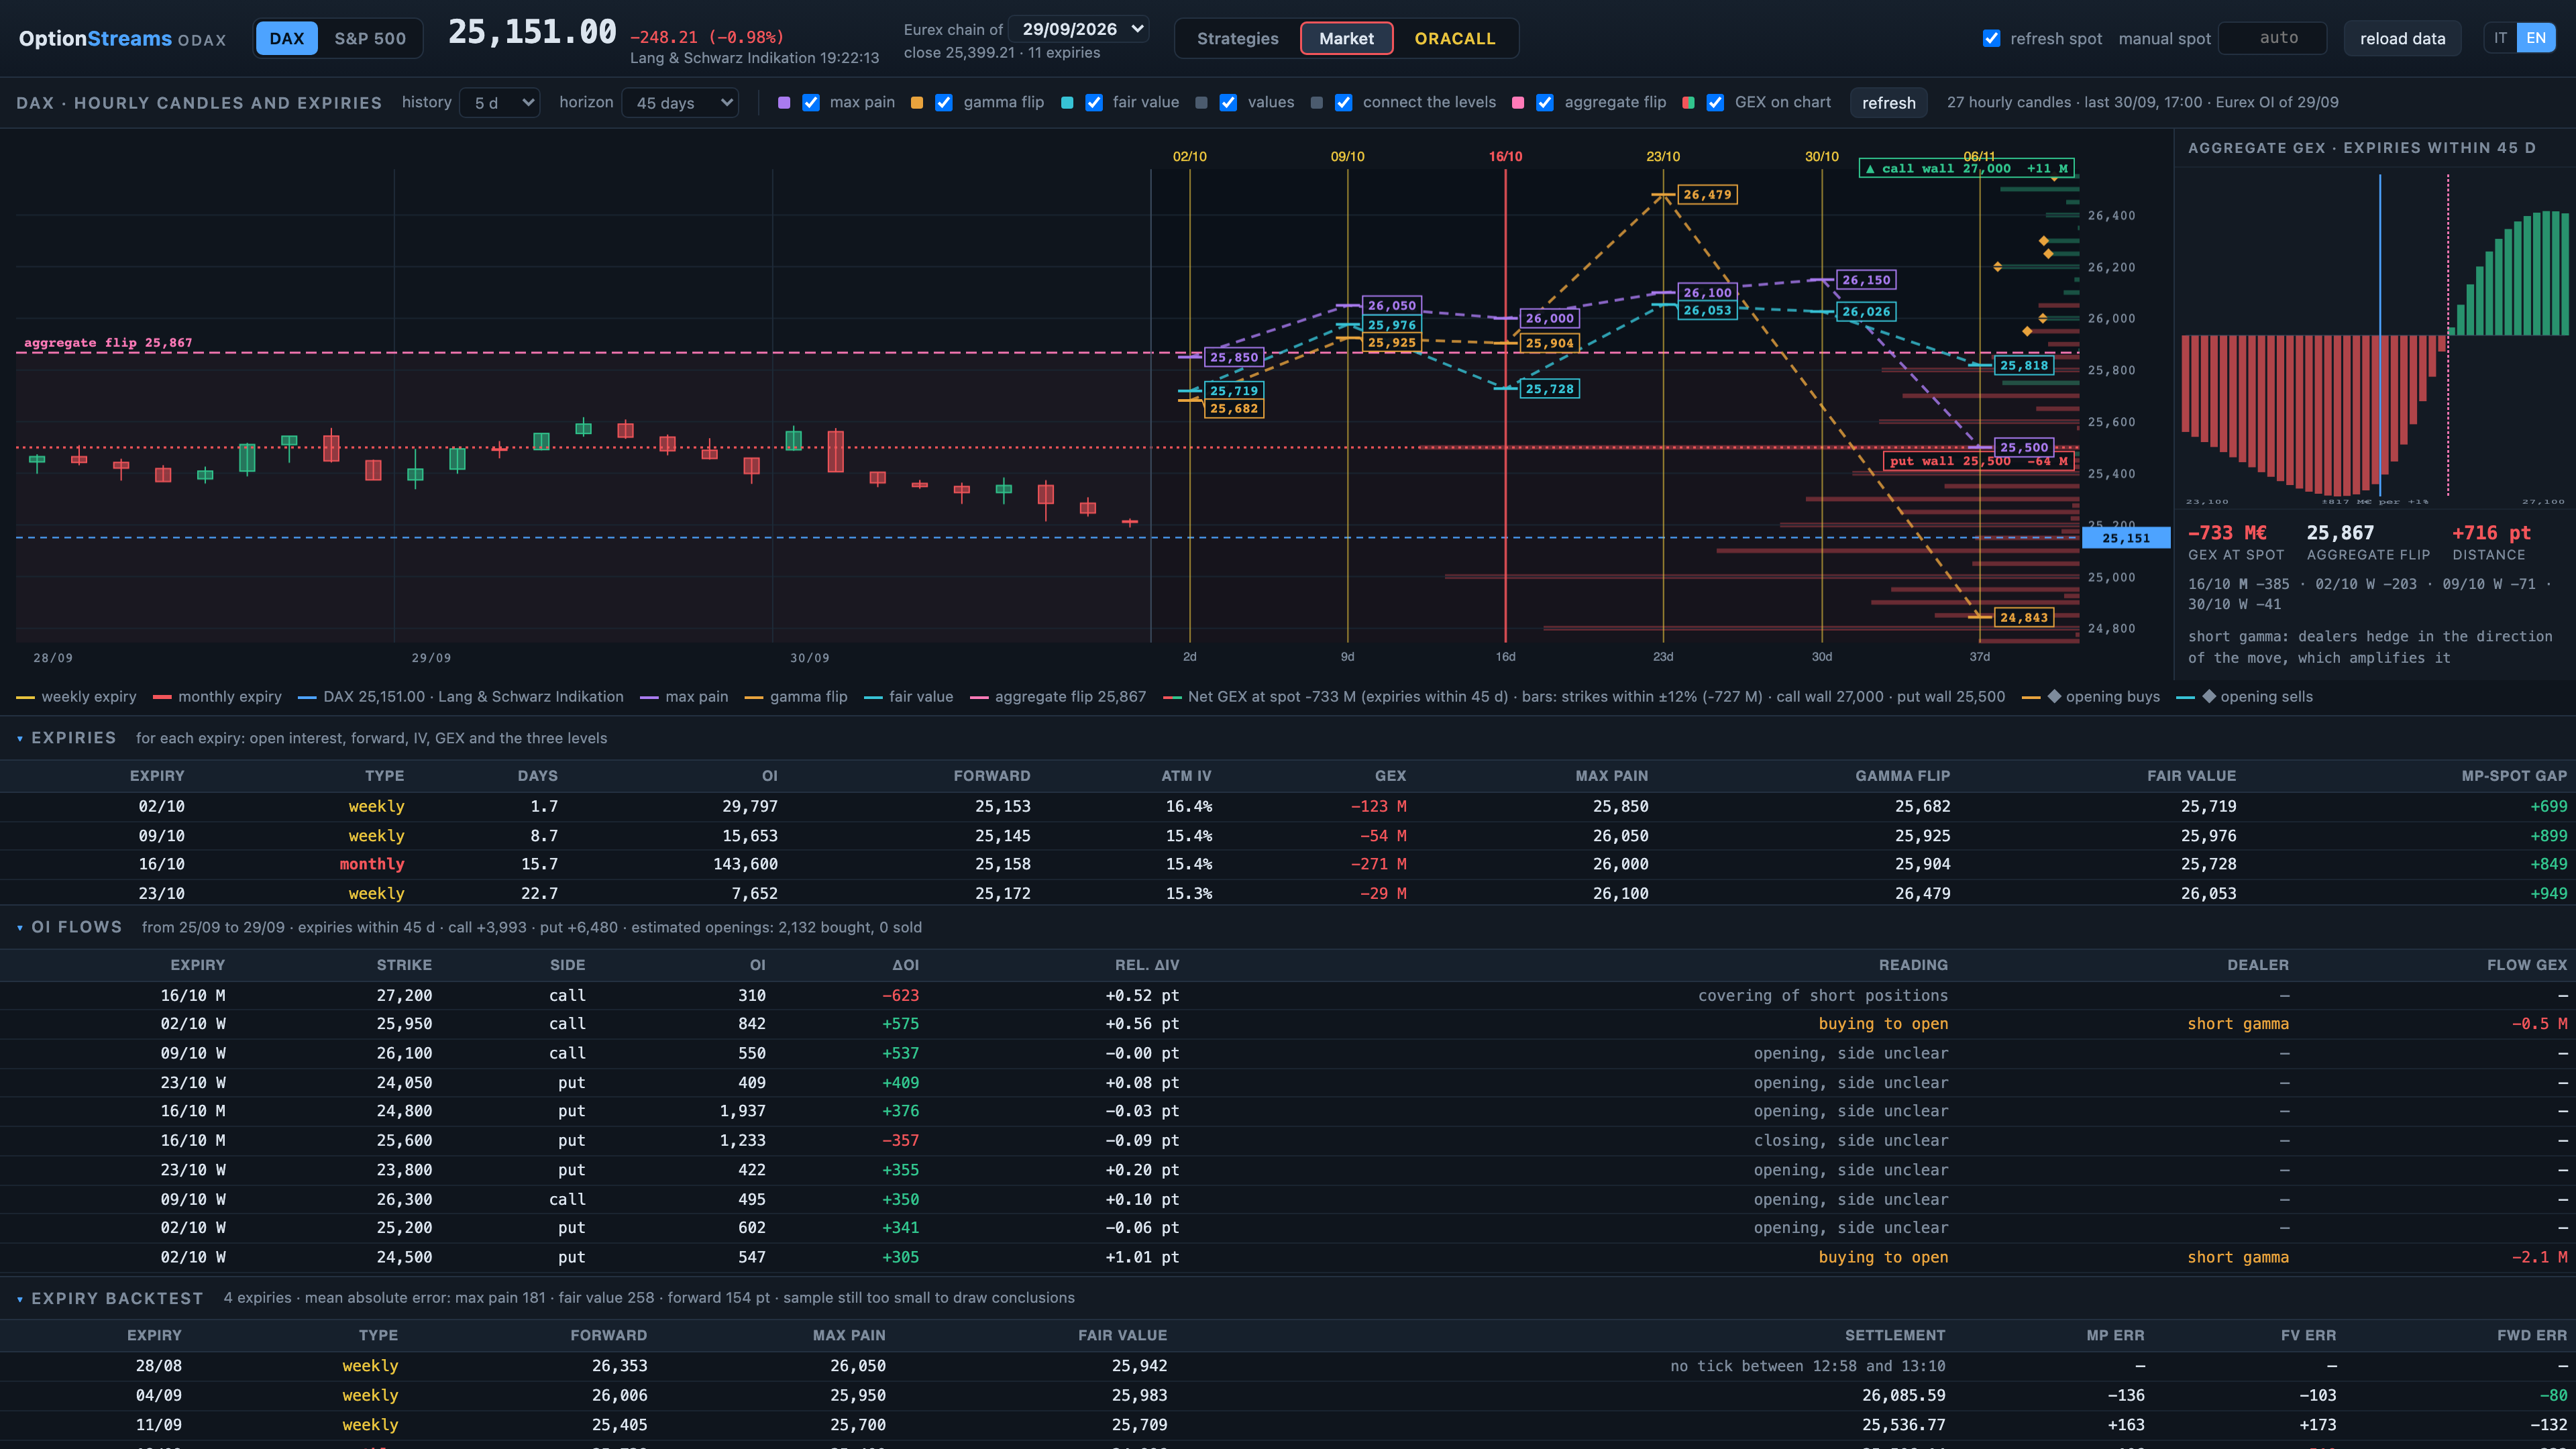This screenshot has height=1449, width=2576.
Task: Toggle the refresh spot checkbox
Action: (x=1992, y=38)
